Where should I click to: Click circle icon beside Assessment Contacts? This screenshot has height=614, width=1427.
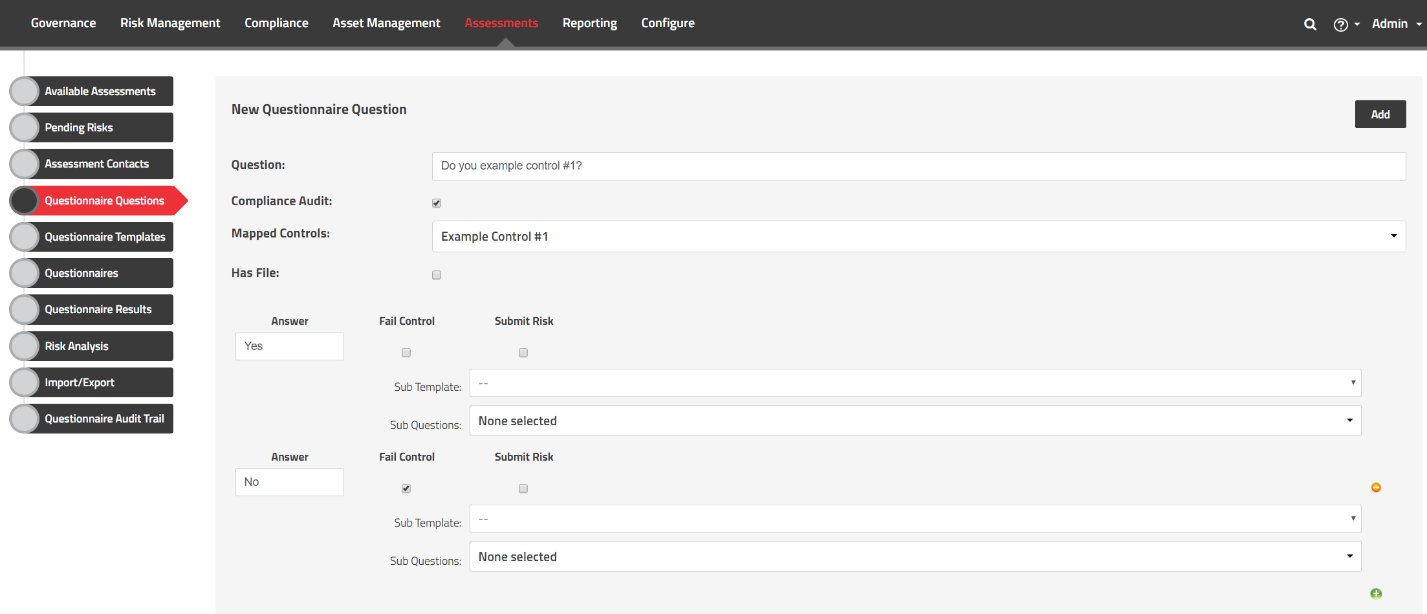point(24,164)
